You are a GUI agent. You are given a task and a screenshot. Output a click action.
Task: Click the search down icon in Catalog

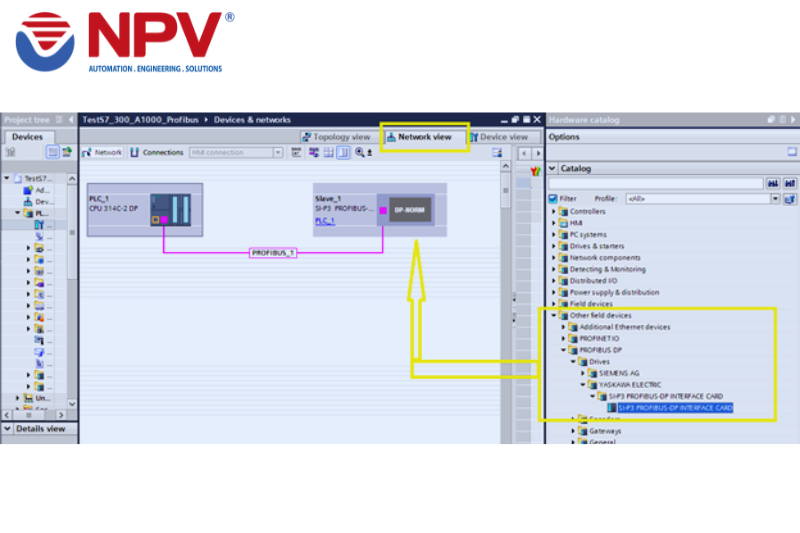click(x=771, y=184)
